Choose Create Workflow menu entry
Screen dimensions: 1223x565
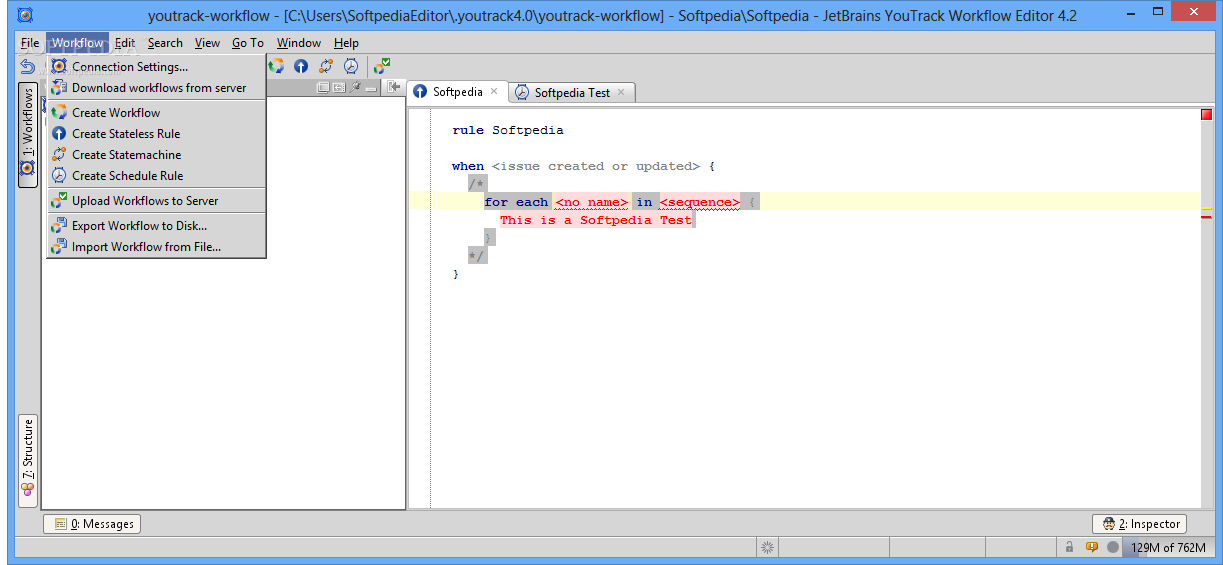pos(157,113)
